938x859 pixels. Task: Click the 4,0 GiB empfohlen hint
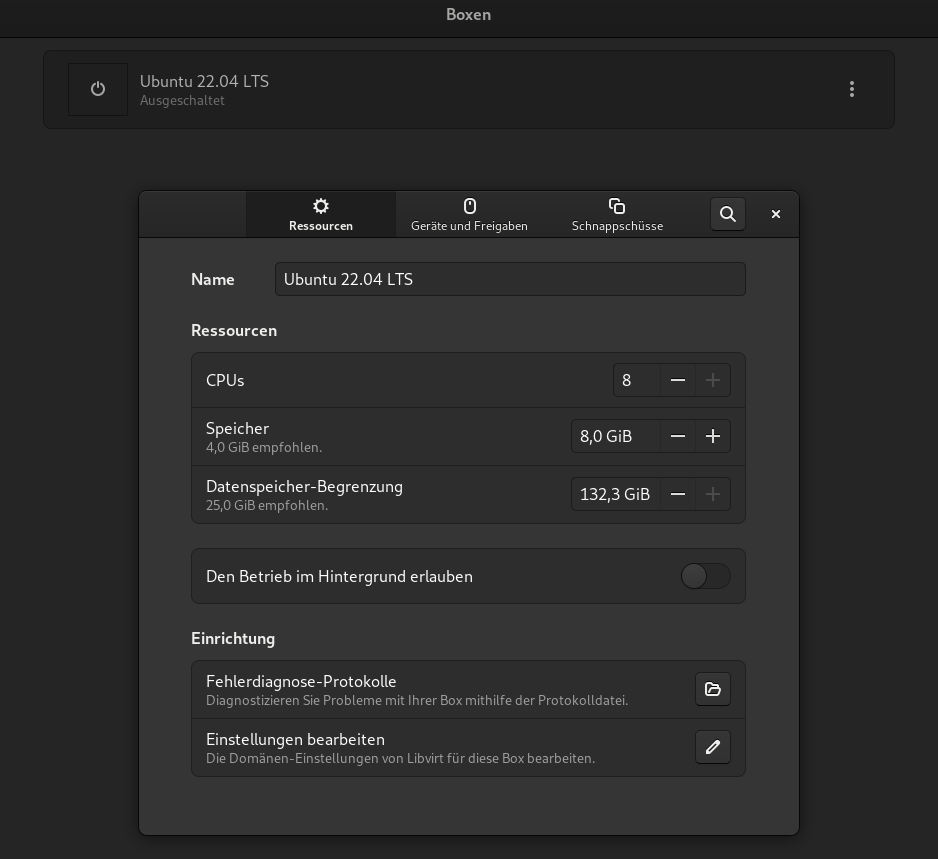(x=264, y=447)
